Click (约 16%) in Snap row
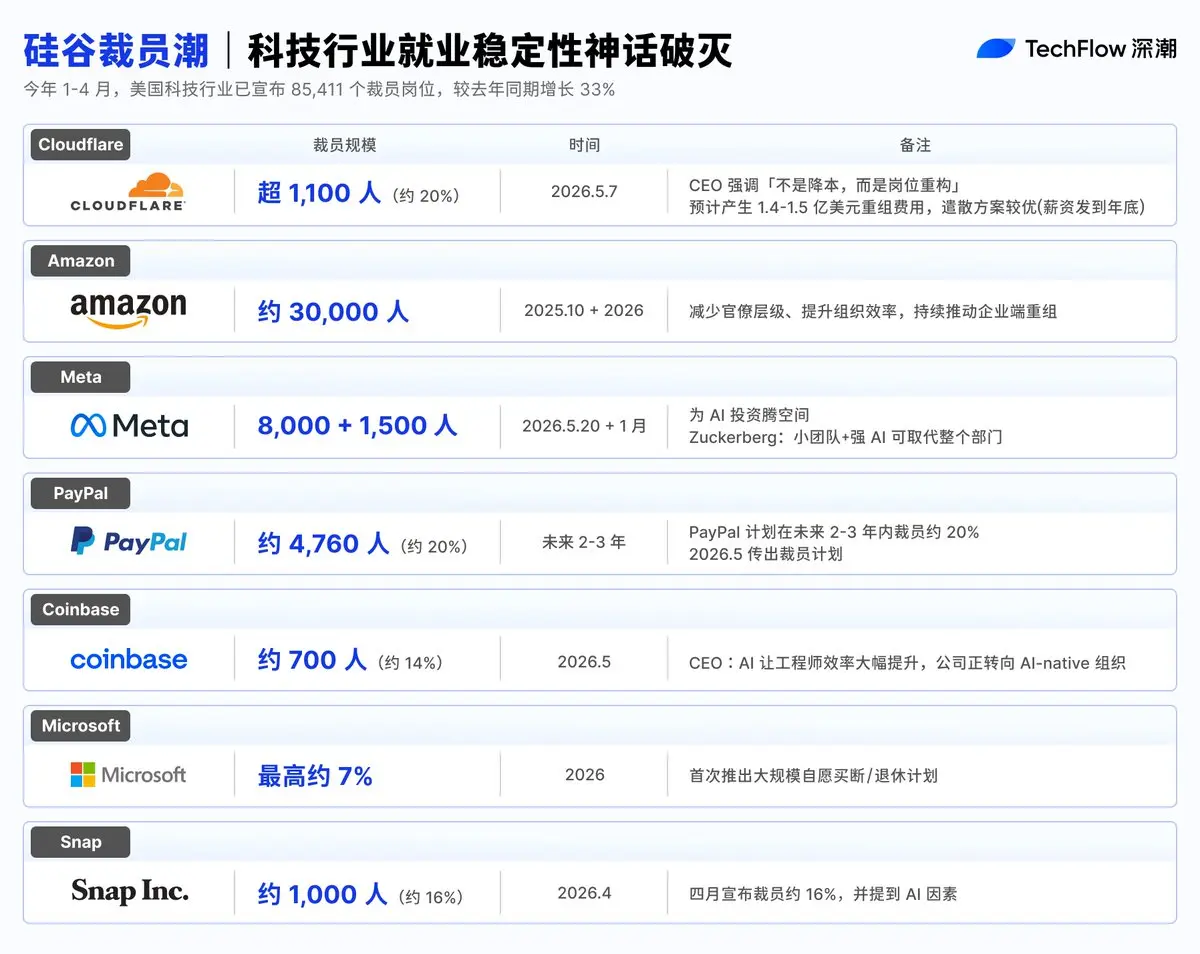1200x954 pixels. point(431,897)
